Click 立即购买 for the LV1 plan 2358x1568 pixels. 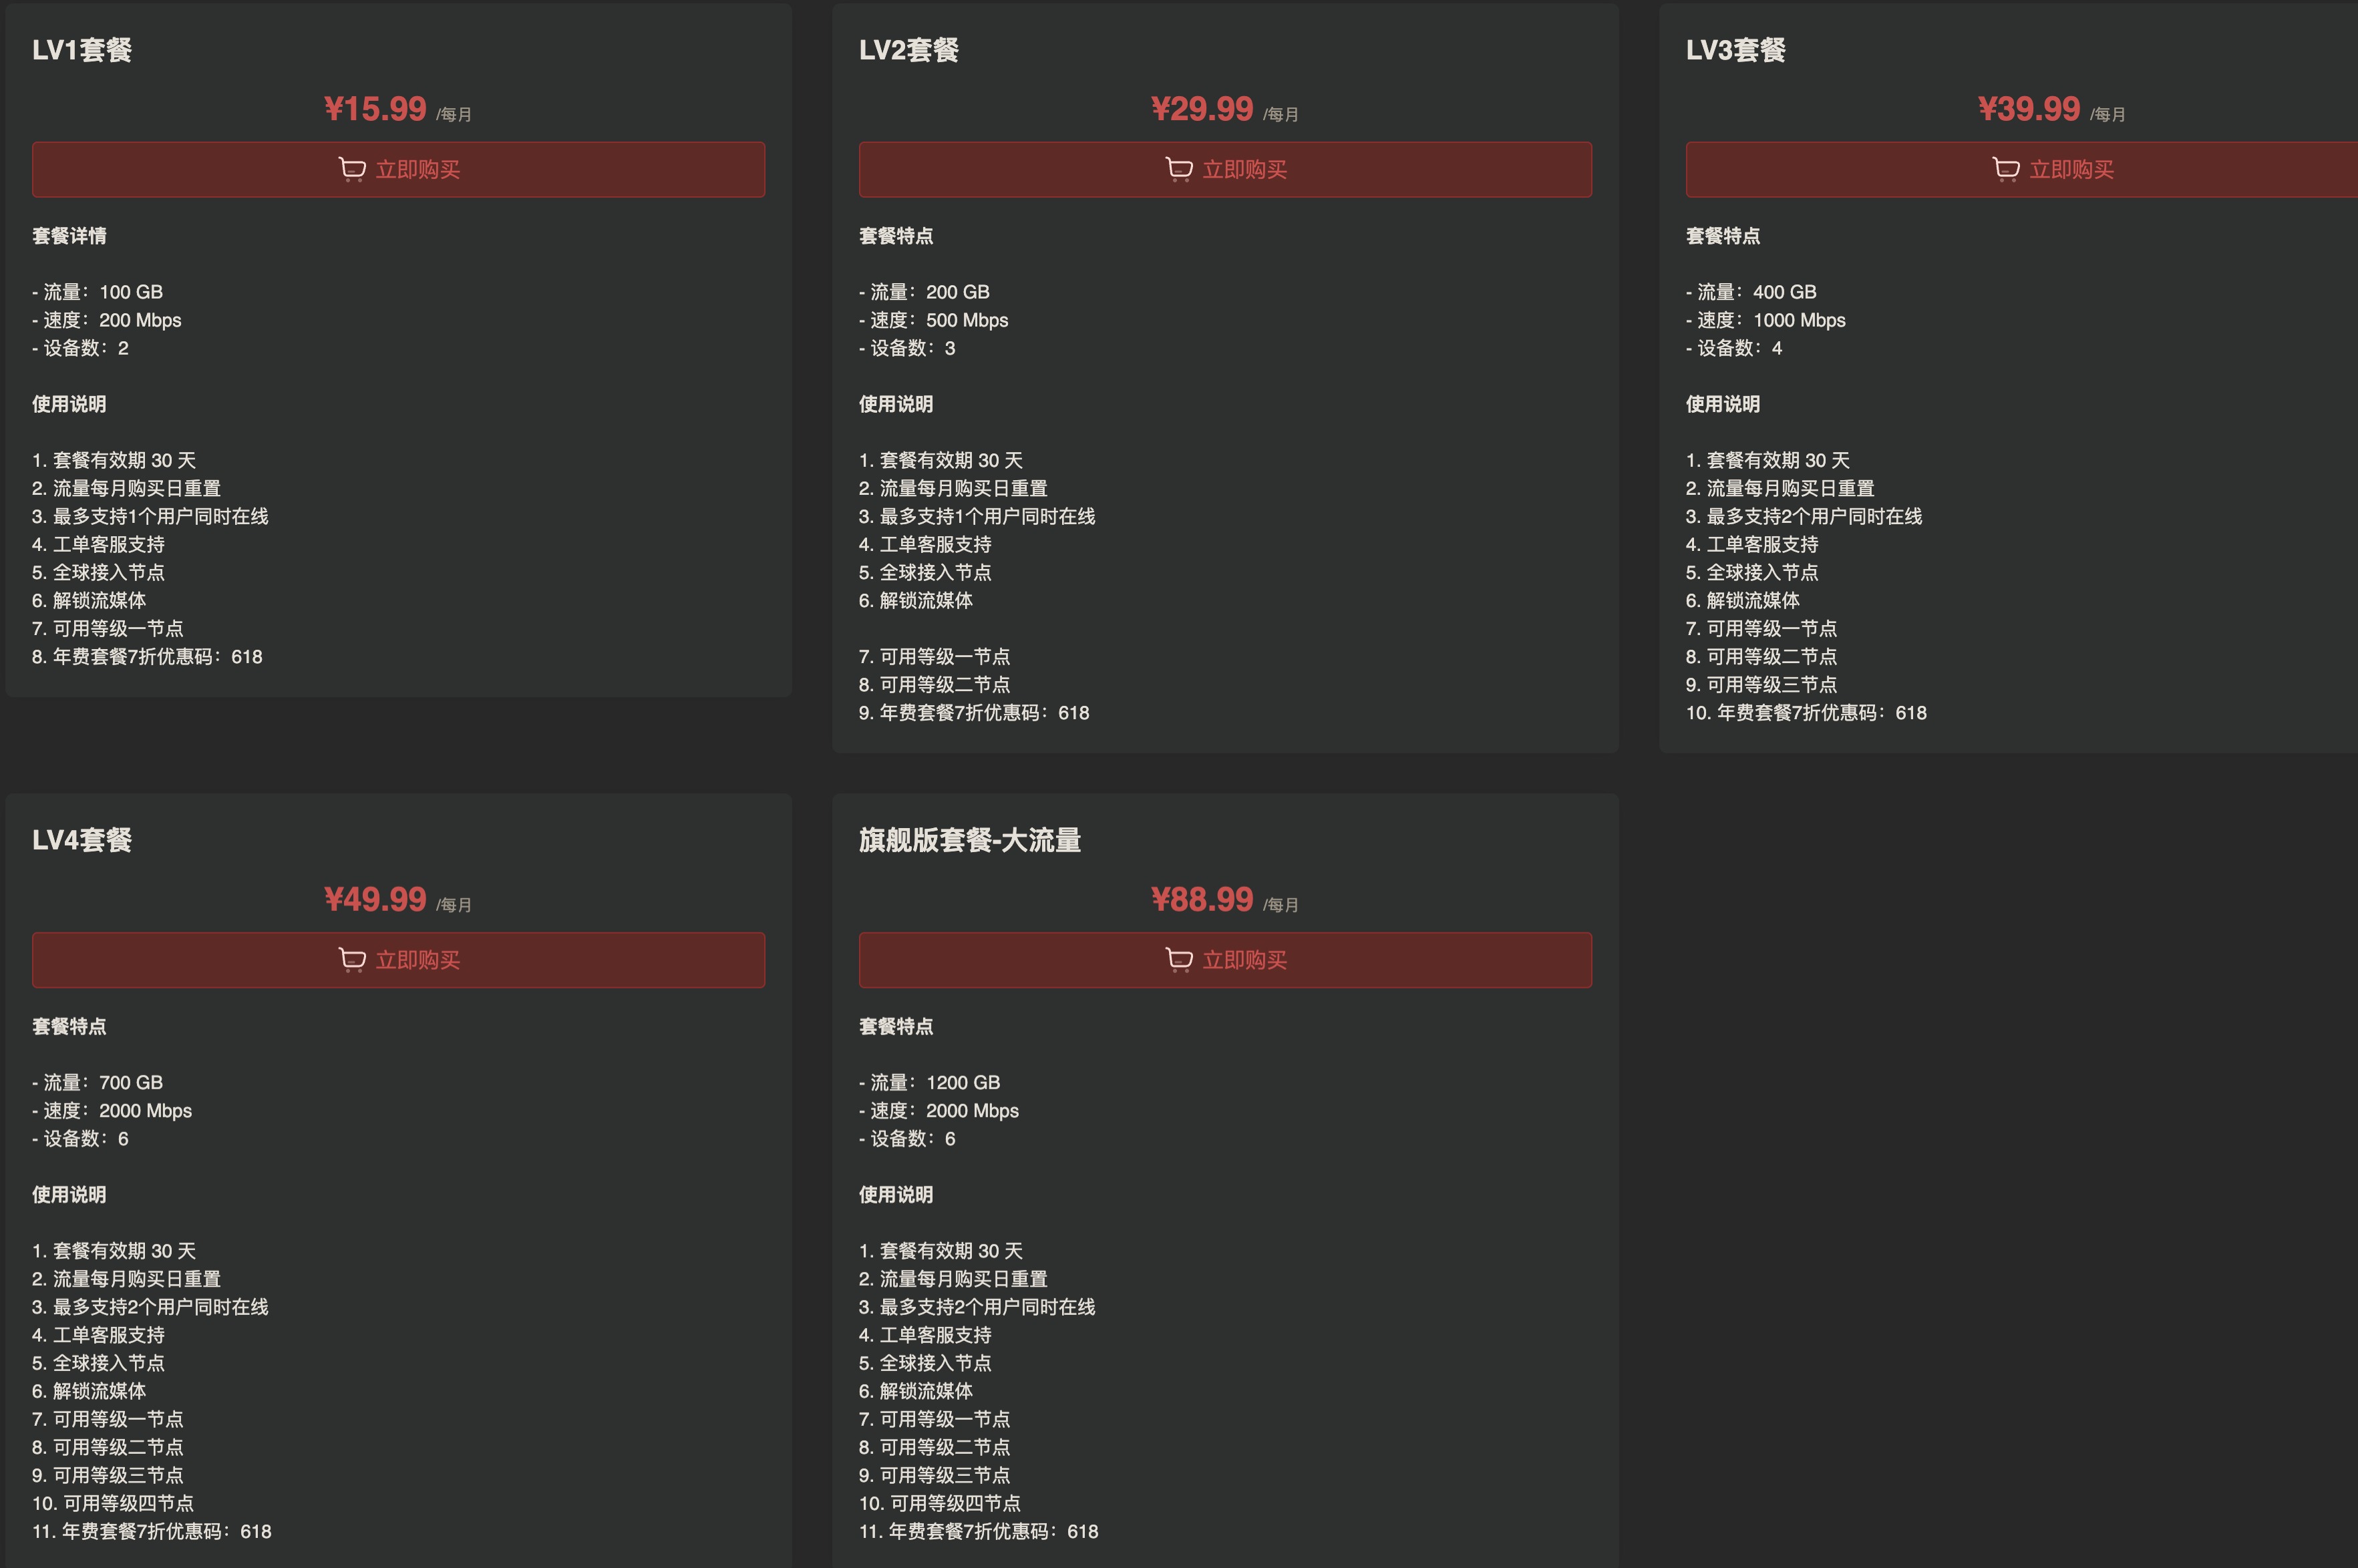click(x=418, y=169)
